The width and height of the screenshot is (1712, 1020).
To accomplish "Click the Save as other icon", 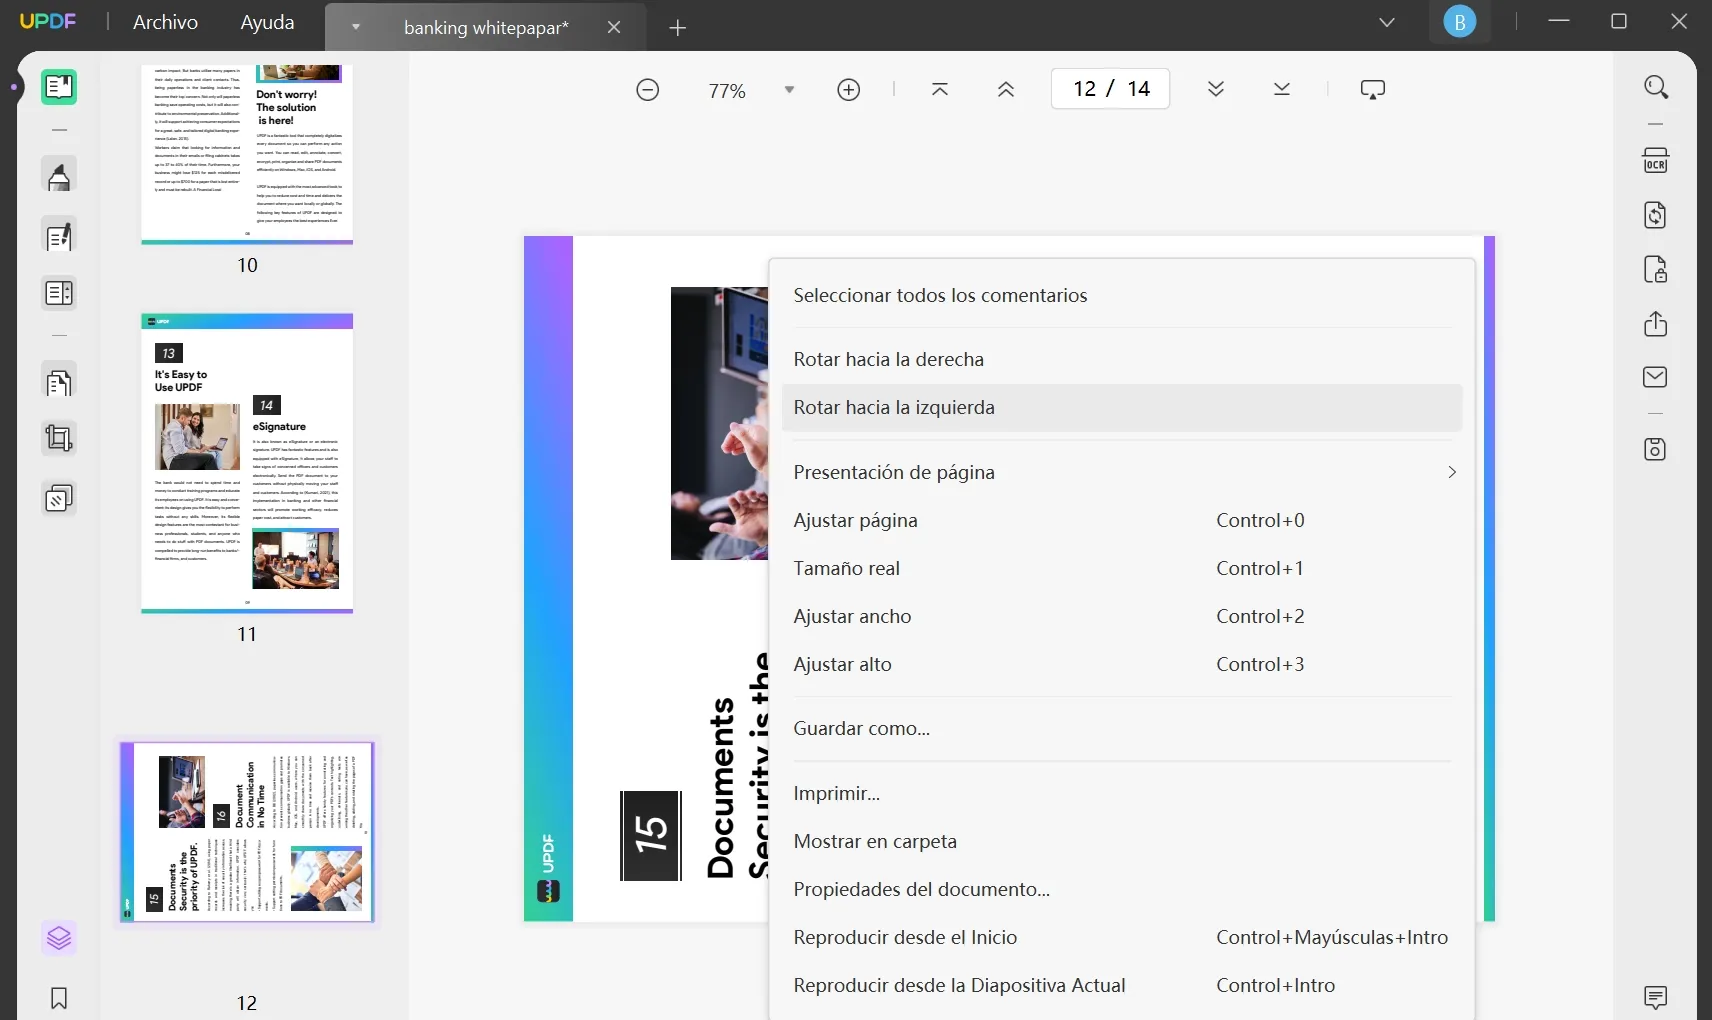I will click(x=1656, y=449).
